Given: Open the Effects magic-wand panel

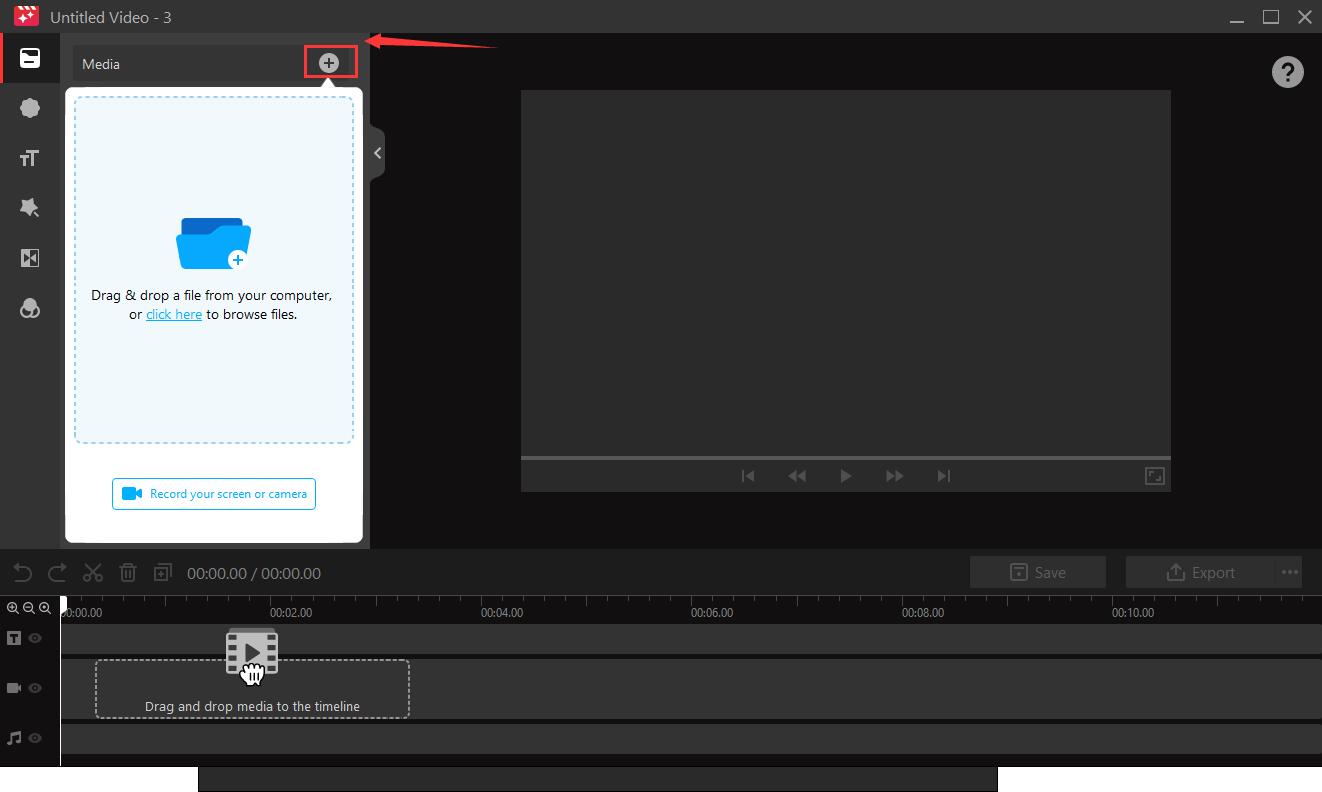Looking at the screenshot, I should (30, 207).
